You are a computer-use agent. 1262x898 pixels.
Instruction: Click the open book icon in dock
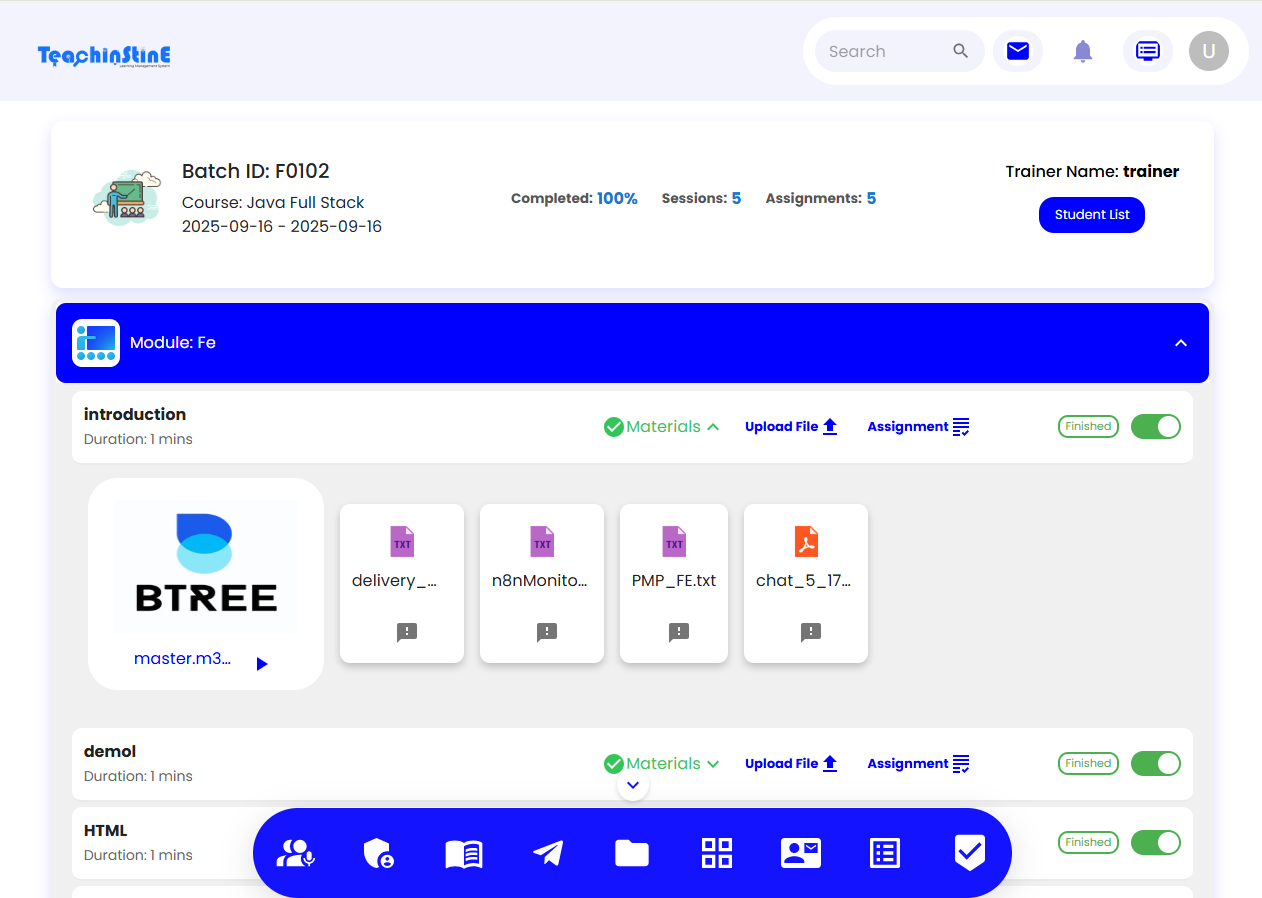click(464, 853)
